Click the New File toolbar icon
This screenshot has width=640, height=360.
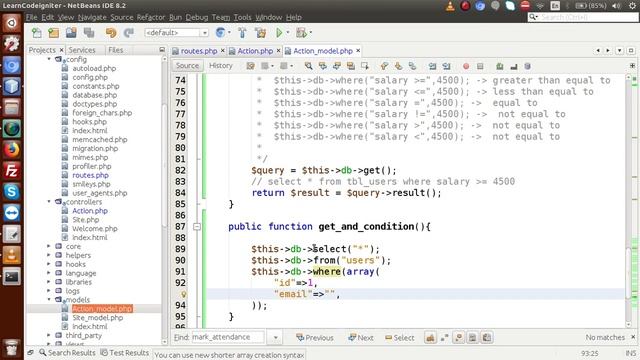pyautogui.click(x=36, y=33)
